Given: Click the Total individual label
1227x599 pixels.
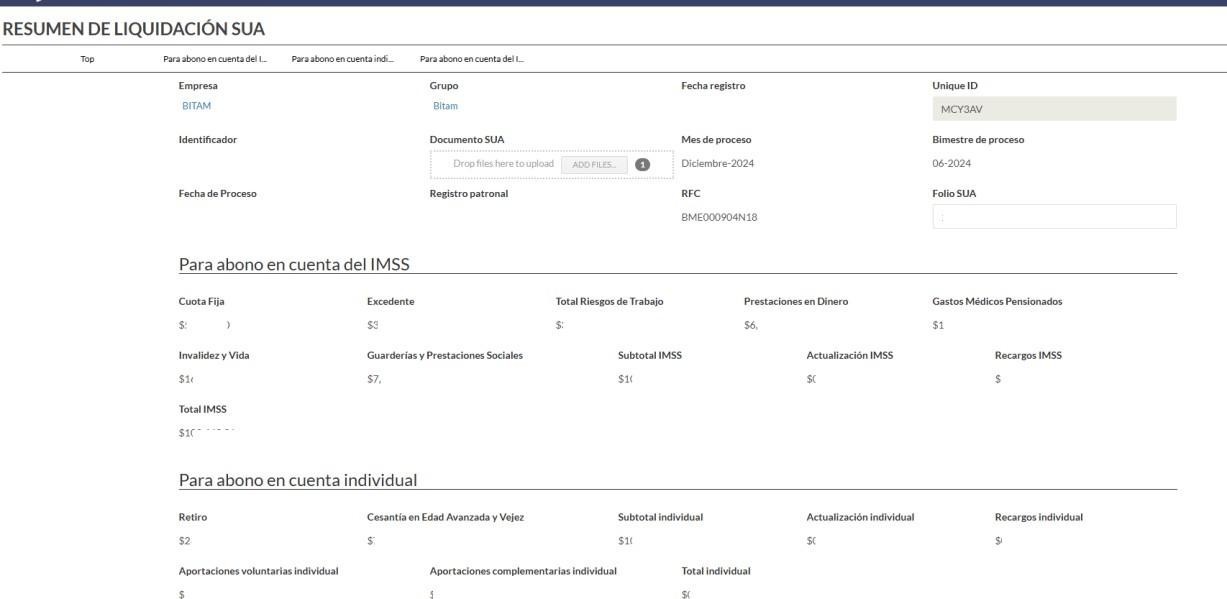Looking at the screenshot, I should pyautogui.click(x=716, y=571).
